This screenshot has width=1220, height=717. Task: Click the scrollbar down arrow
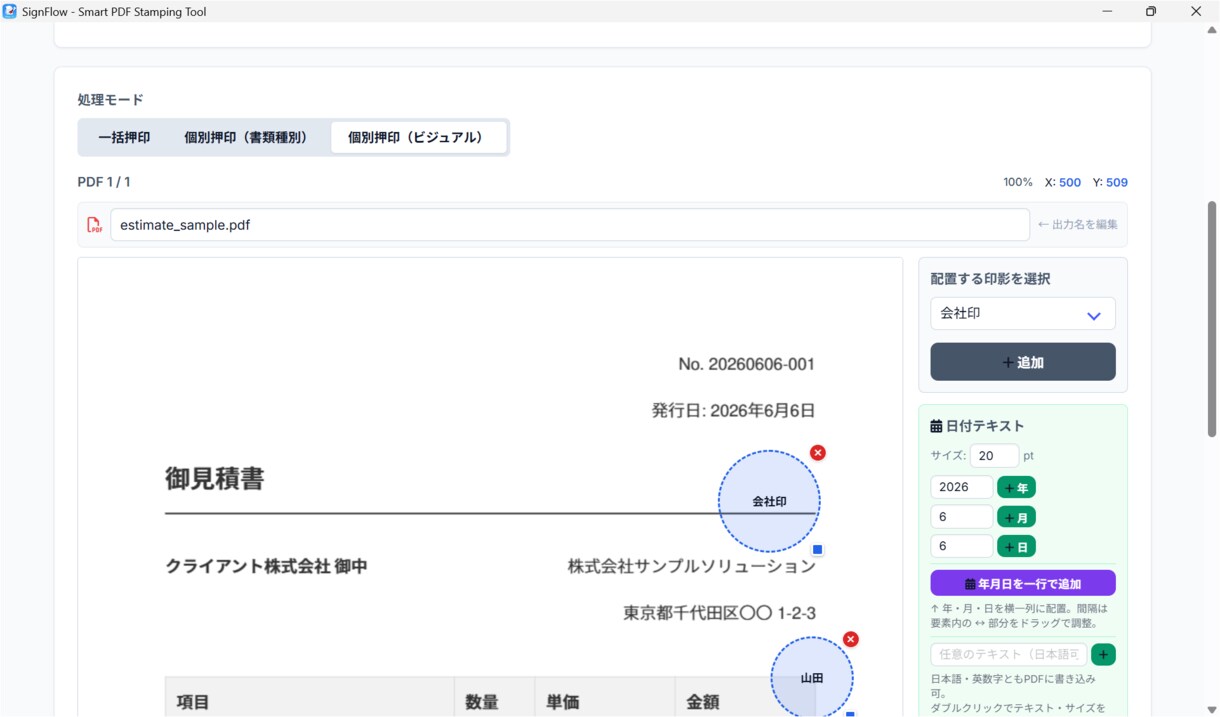1212,709
